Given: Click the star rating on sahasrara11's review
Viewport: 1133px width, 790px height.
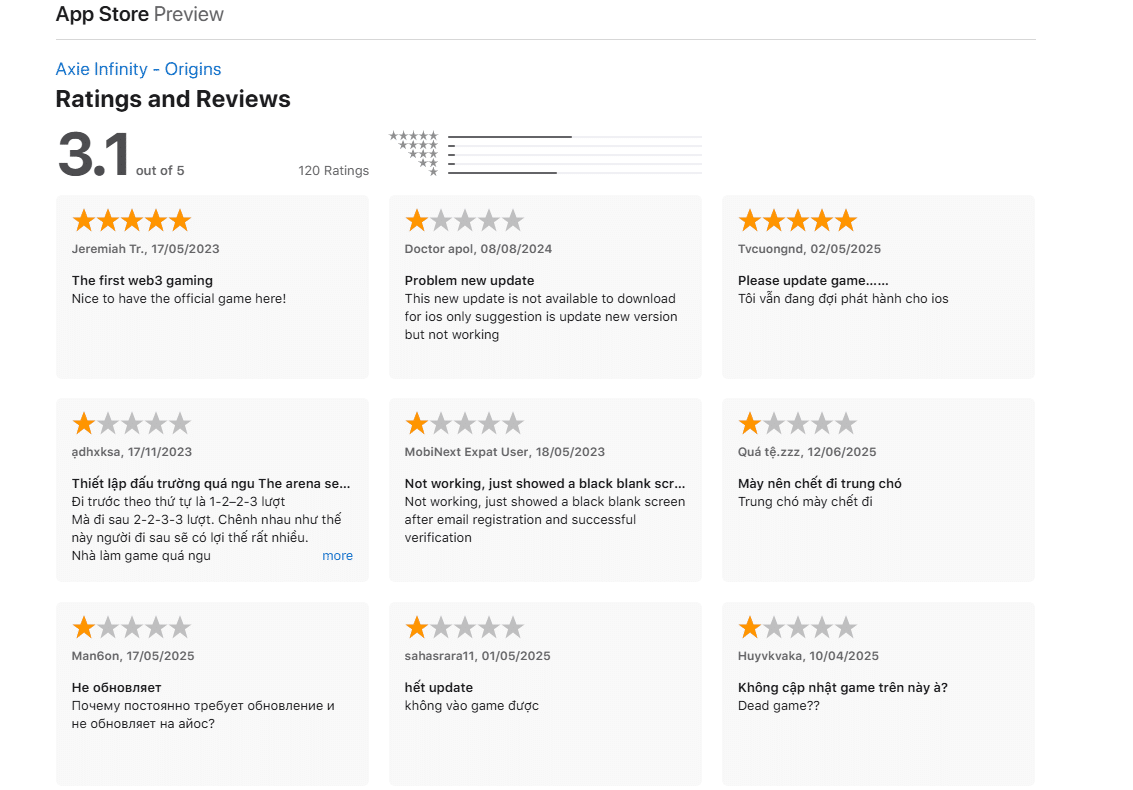Looking at the screenshot, I should pos(464,627).
